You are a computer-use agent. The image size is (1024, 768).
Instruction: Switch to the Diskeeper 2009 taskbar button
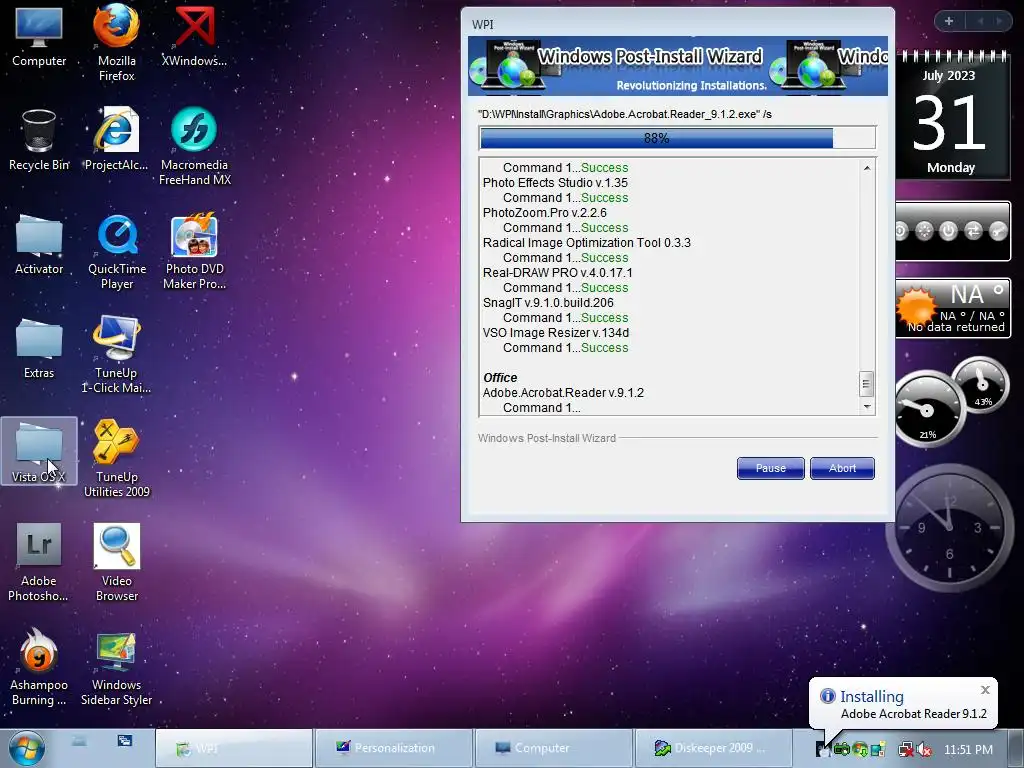point(714,748)
